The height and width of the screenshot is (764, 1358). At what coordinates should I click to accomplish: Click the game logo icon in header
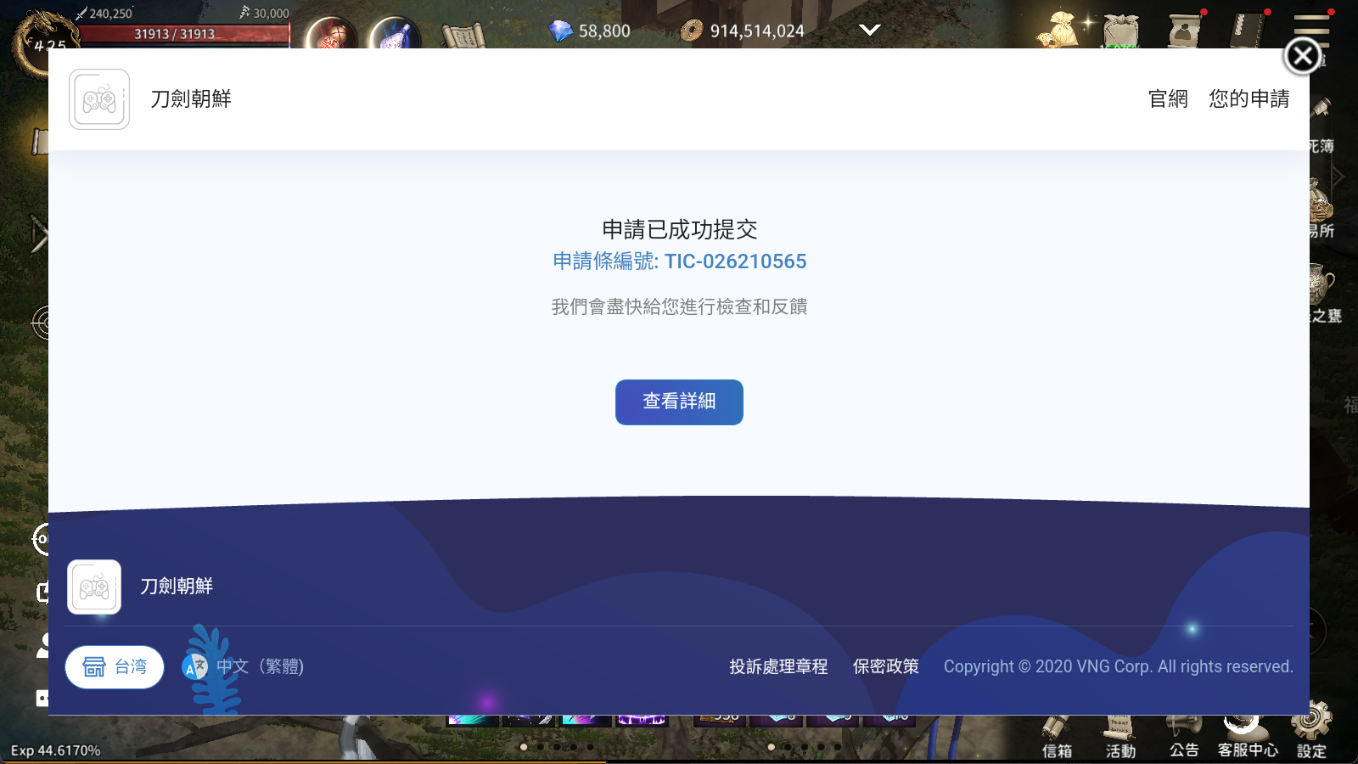(x=99, y=99)
